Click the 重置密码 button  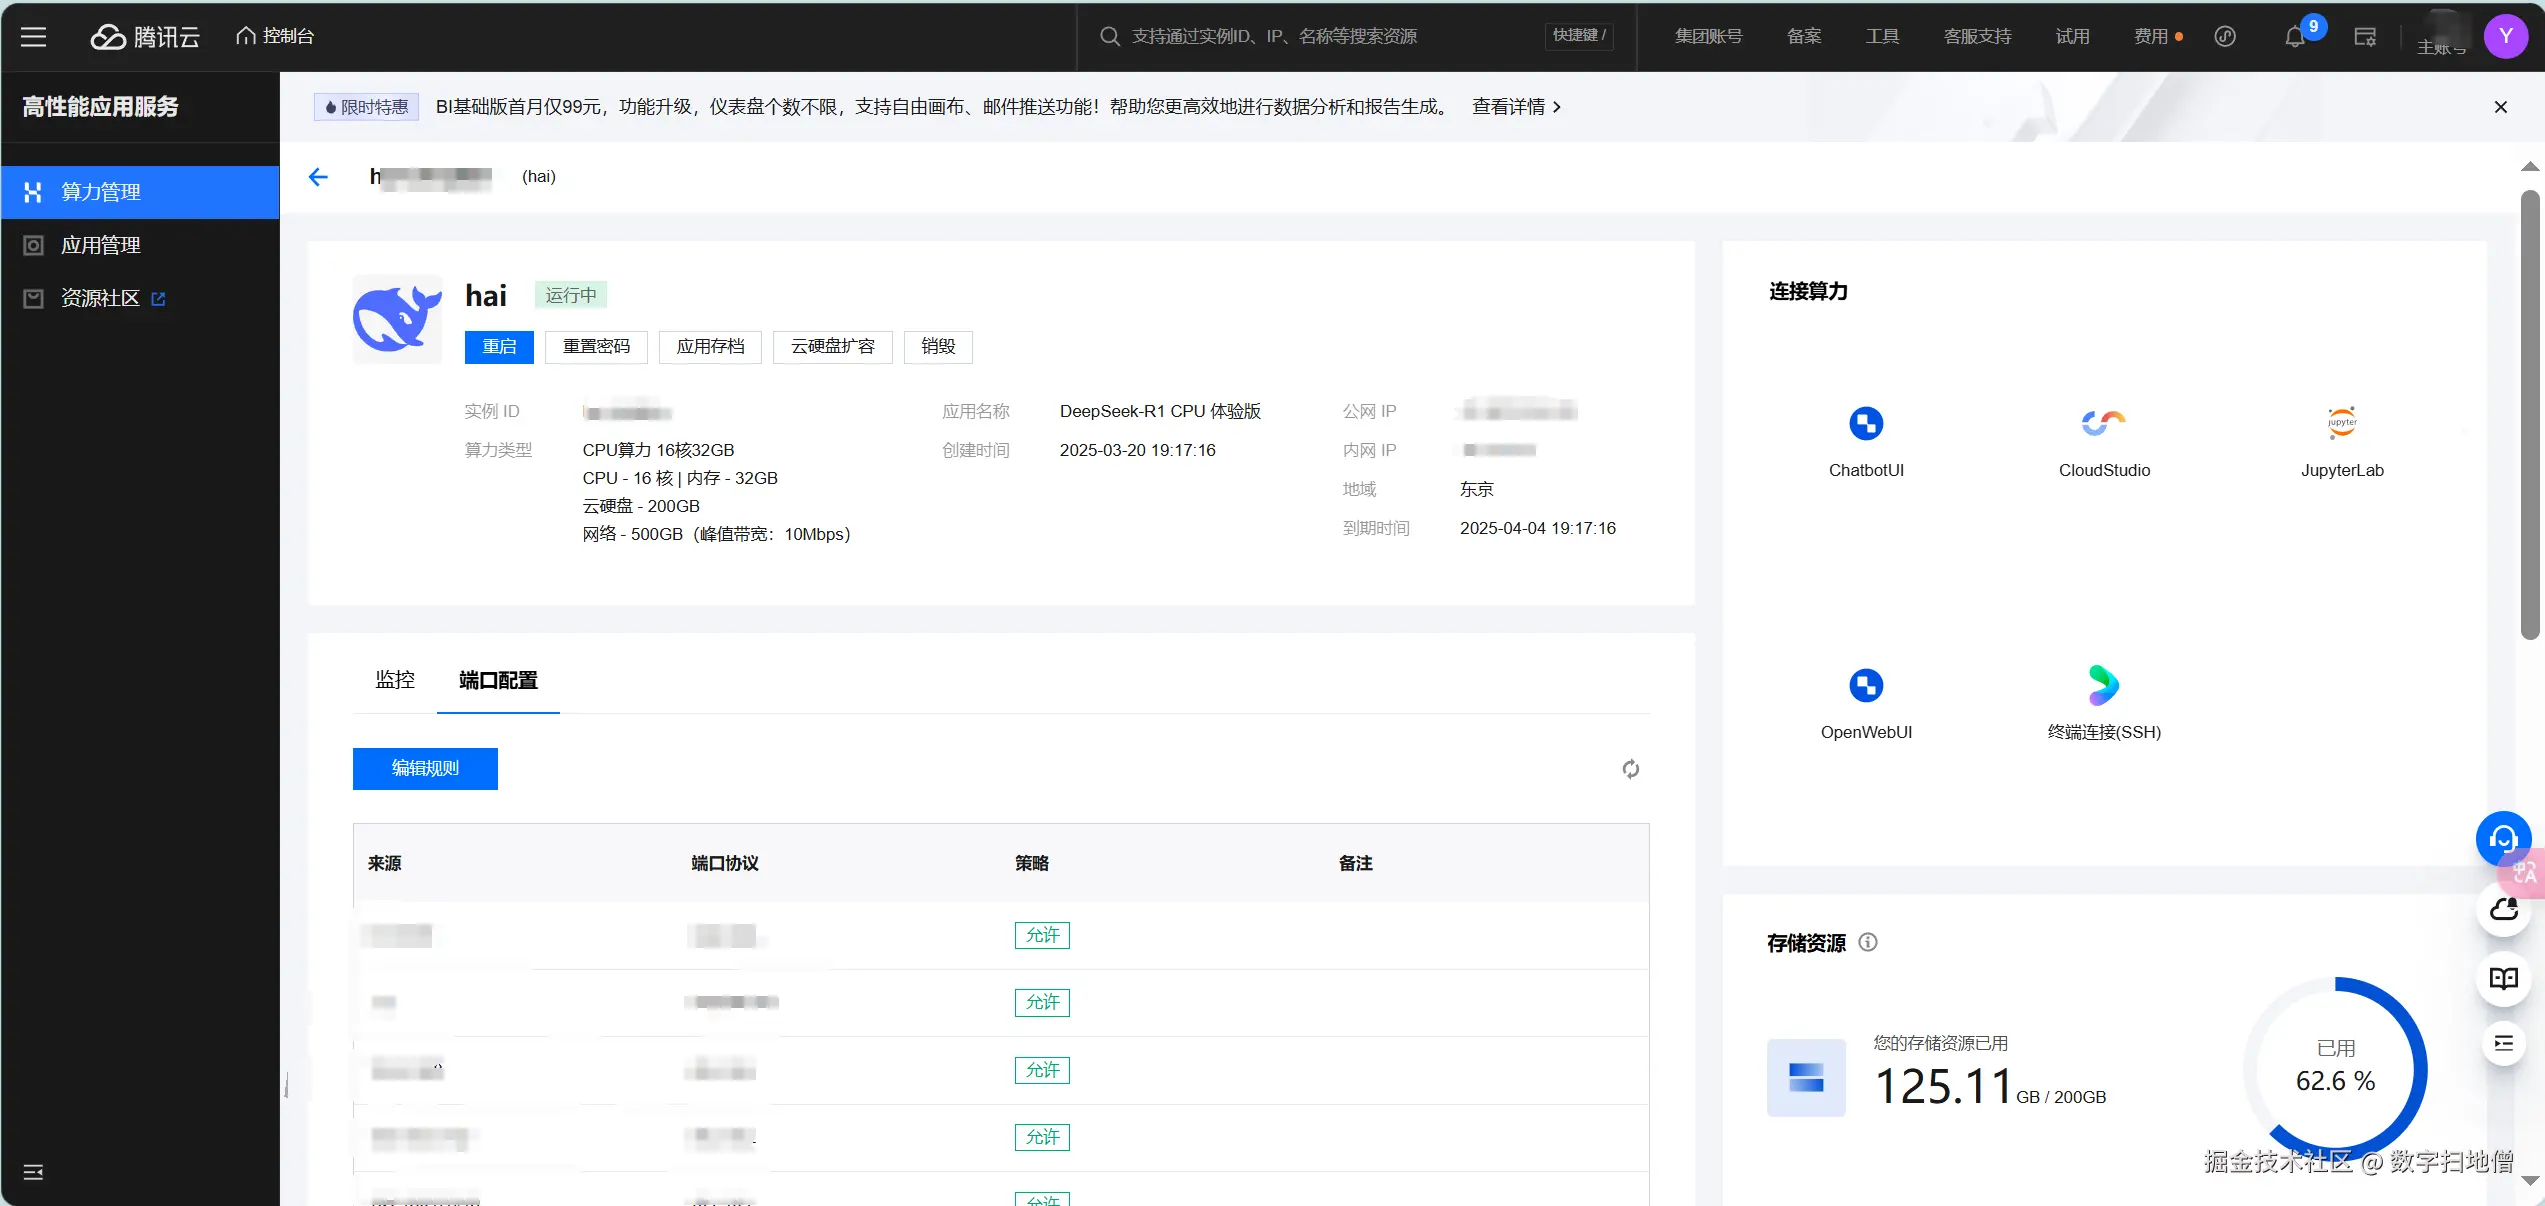coord(596,346)
